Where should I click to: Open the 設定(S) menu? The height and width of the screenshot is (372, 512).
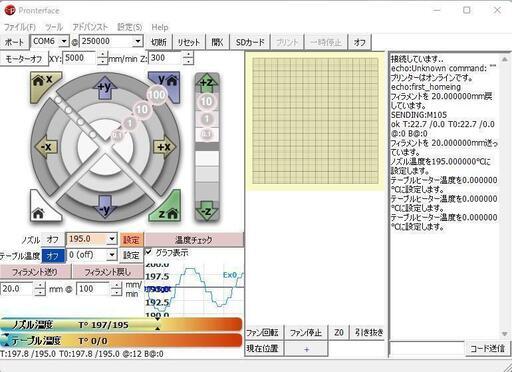(x=130, y=27)
